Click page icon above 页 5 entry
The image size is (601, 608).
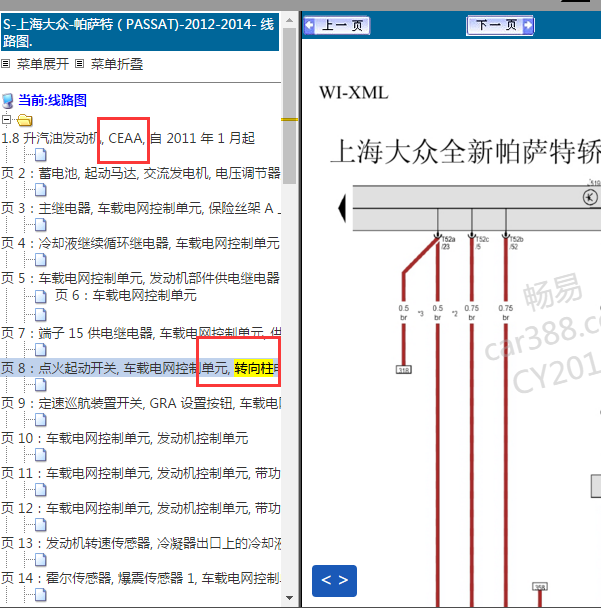click(x=41, y=259)
